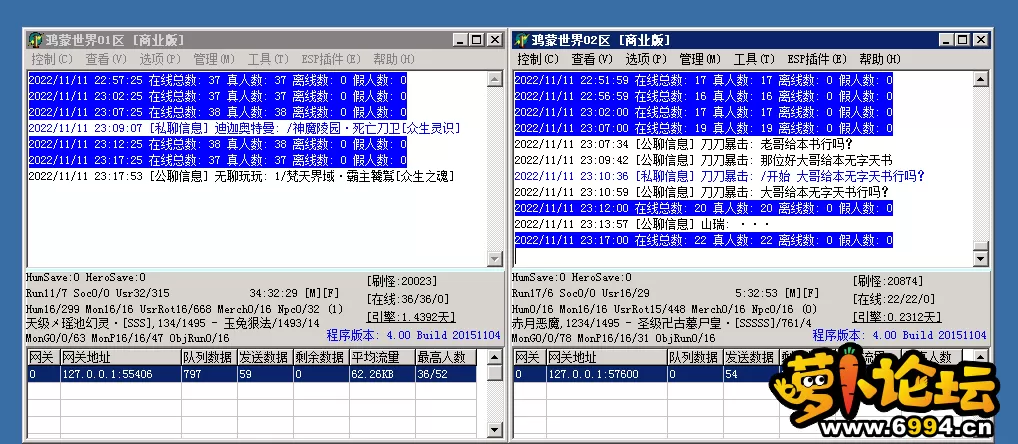Viewport: 1018px width, 444px height.
Task: Open 控制(C) menu in 01区 window
Action: click(52, 59)
